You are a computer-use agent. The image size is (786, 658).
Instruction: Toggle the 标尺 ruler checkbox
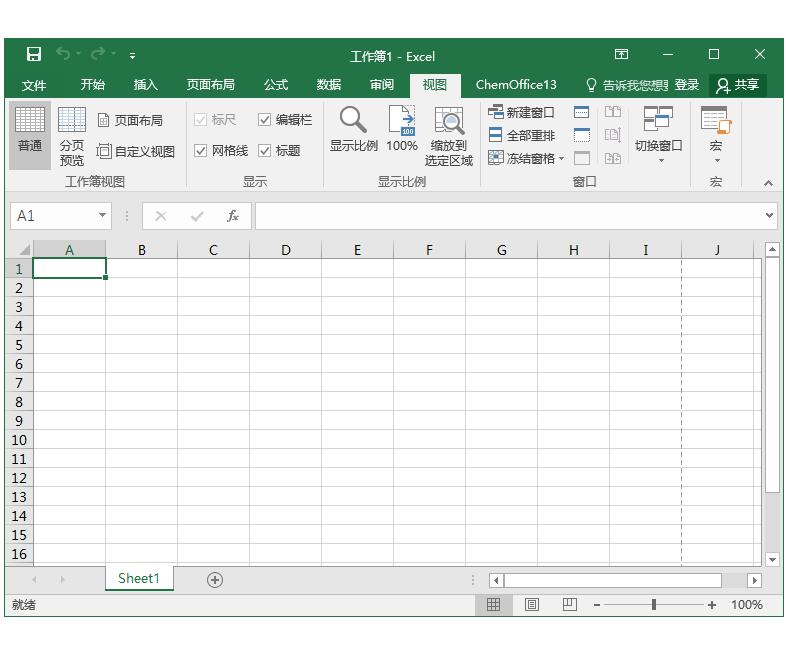pyautogui.click(x=201, y=120)
